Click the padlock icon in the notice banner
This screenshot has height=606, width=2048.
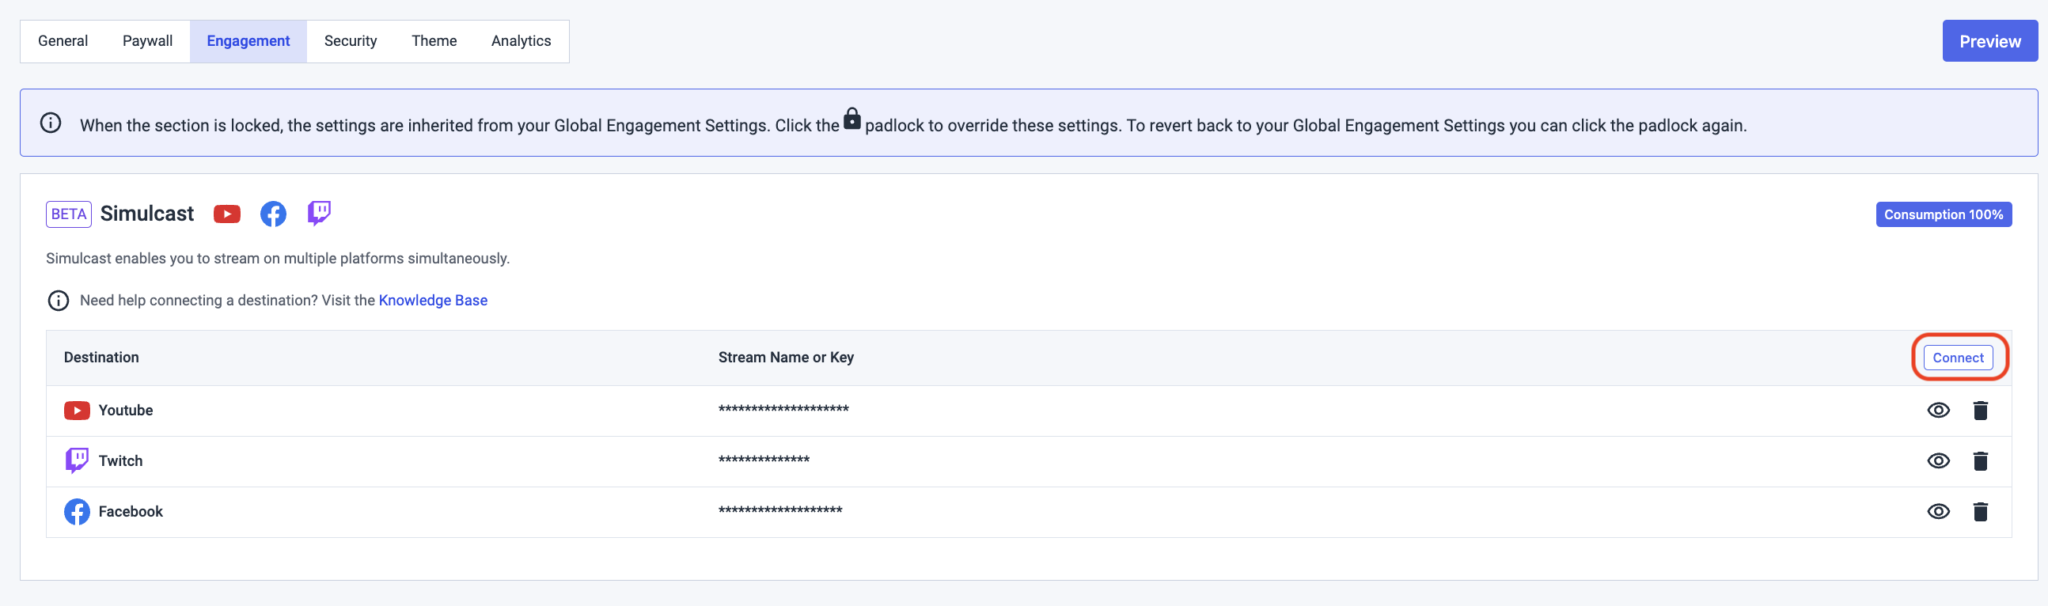coord(851,119)
